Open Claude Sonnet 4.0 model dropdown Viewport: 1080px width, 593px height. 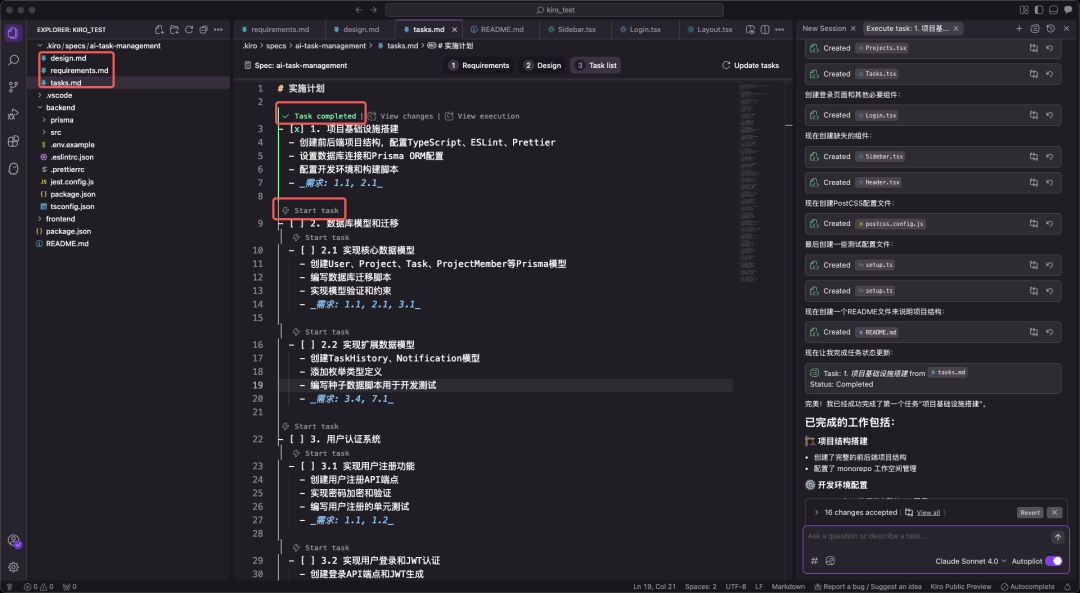point(970,561)
